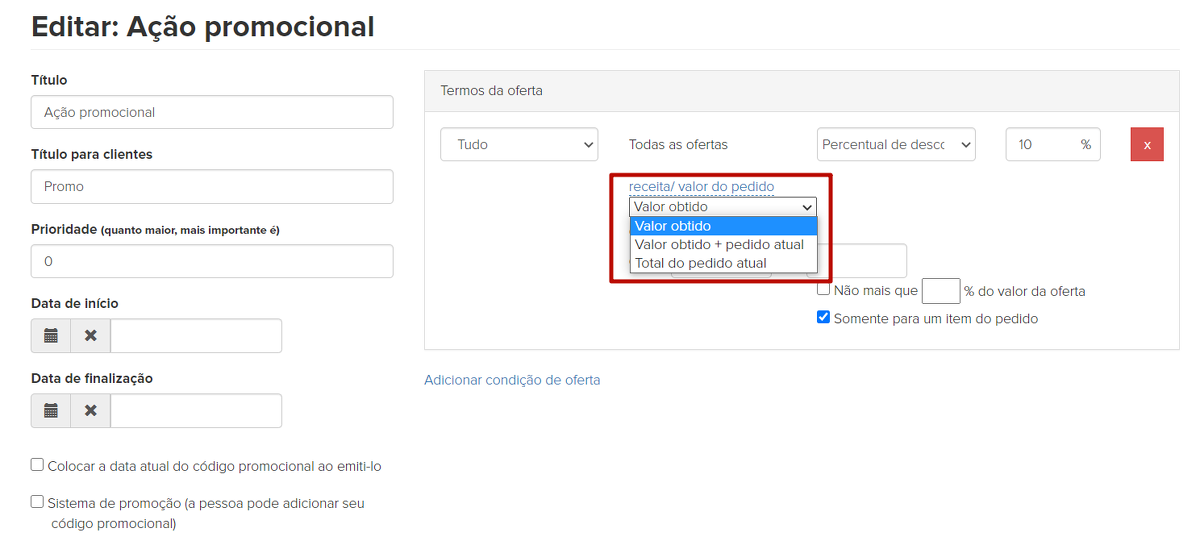Open the start date calendar picker
Viewport: 1200px width, 545px height.
[x=51, y=336]
